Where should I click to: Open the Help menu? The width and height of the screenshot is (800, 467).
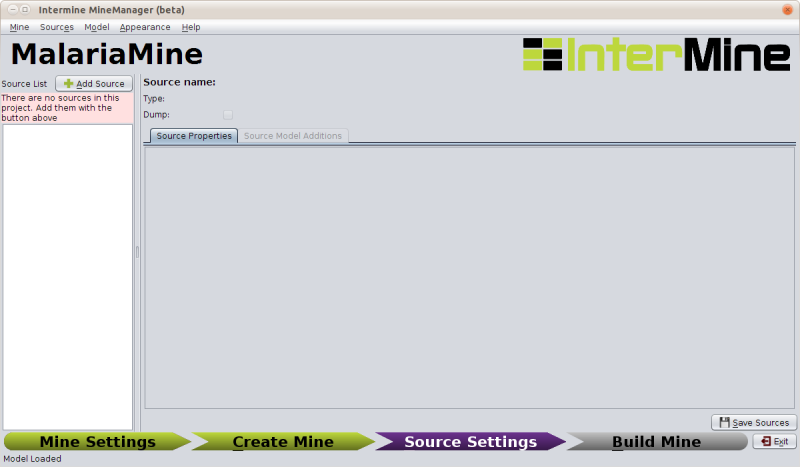click(191, 27)
